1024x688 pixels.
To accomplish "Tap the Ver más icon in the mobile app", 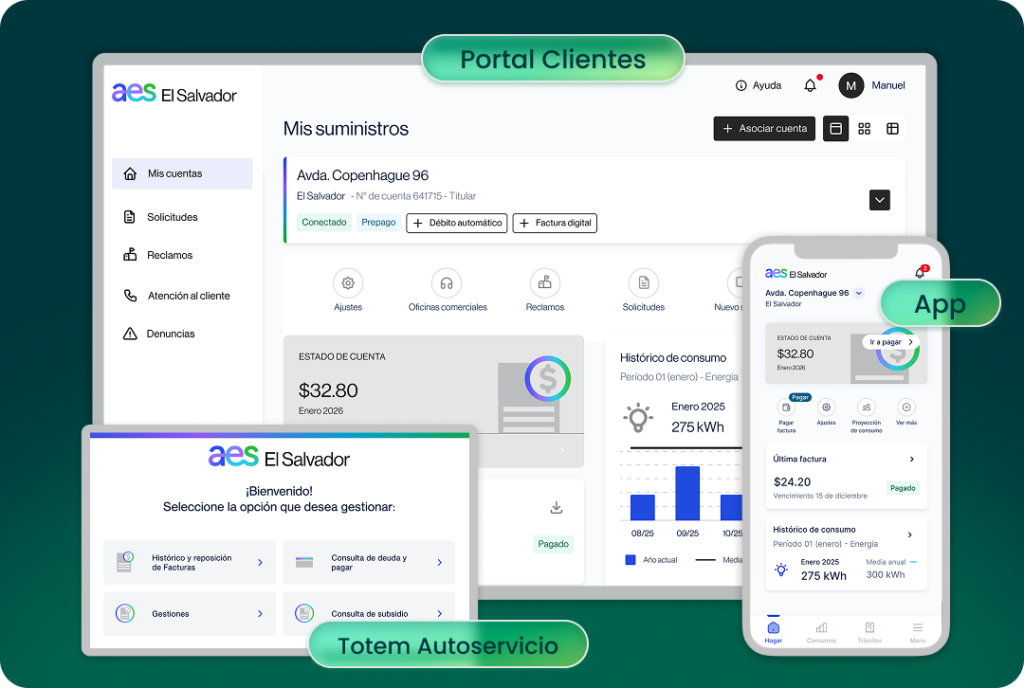I will pos(906,407).
